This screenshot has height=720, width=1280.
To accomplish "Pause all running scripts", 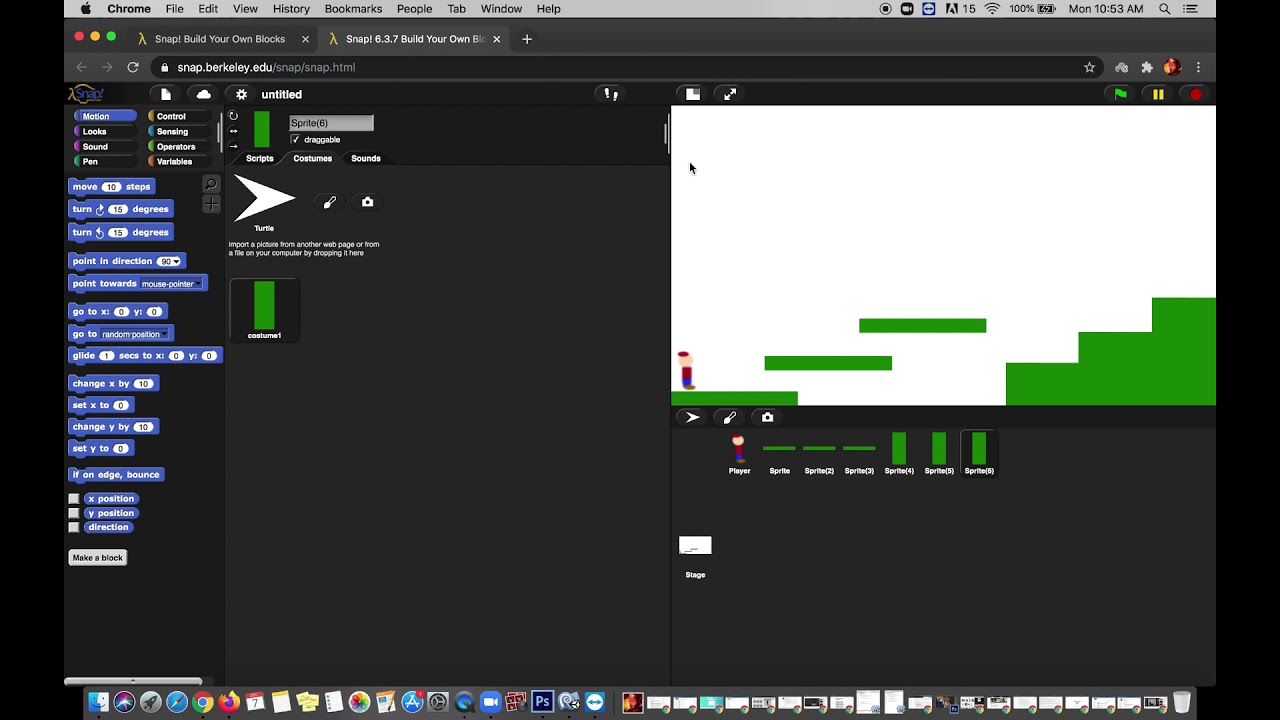I will (1158, 94).
